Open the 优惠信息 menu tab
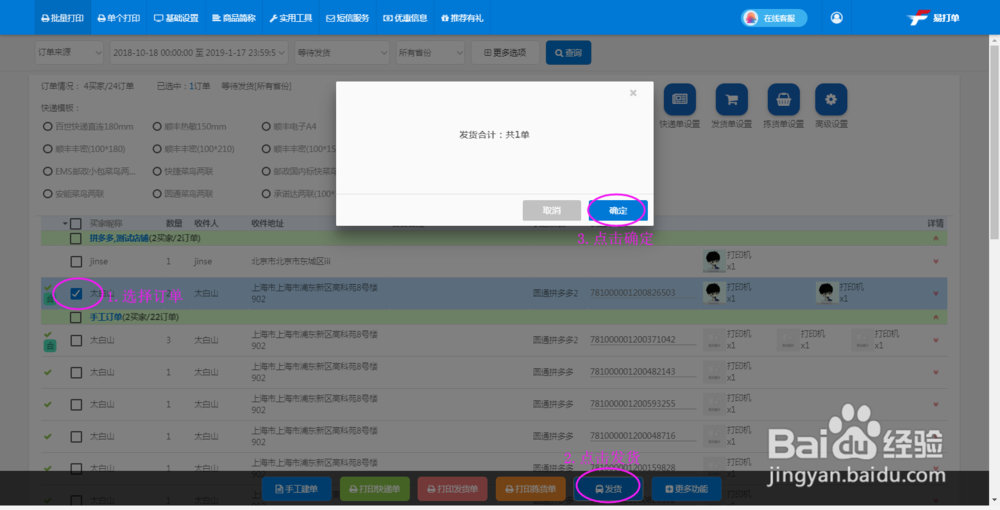Image resolution: width=1000 pixels, height=510 pixels. [x=405, y=18]
